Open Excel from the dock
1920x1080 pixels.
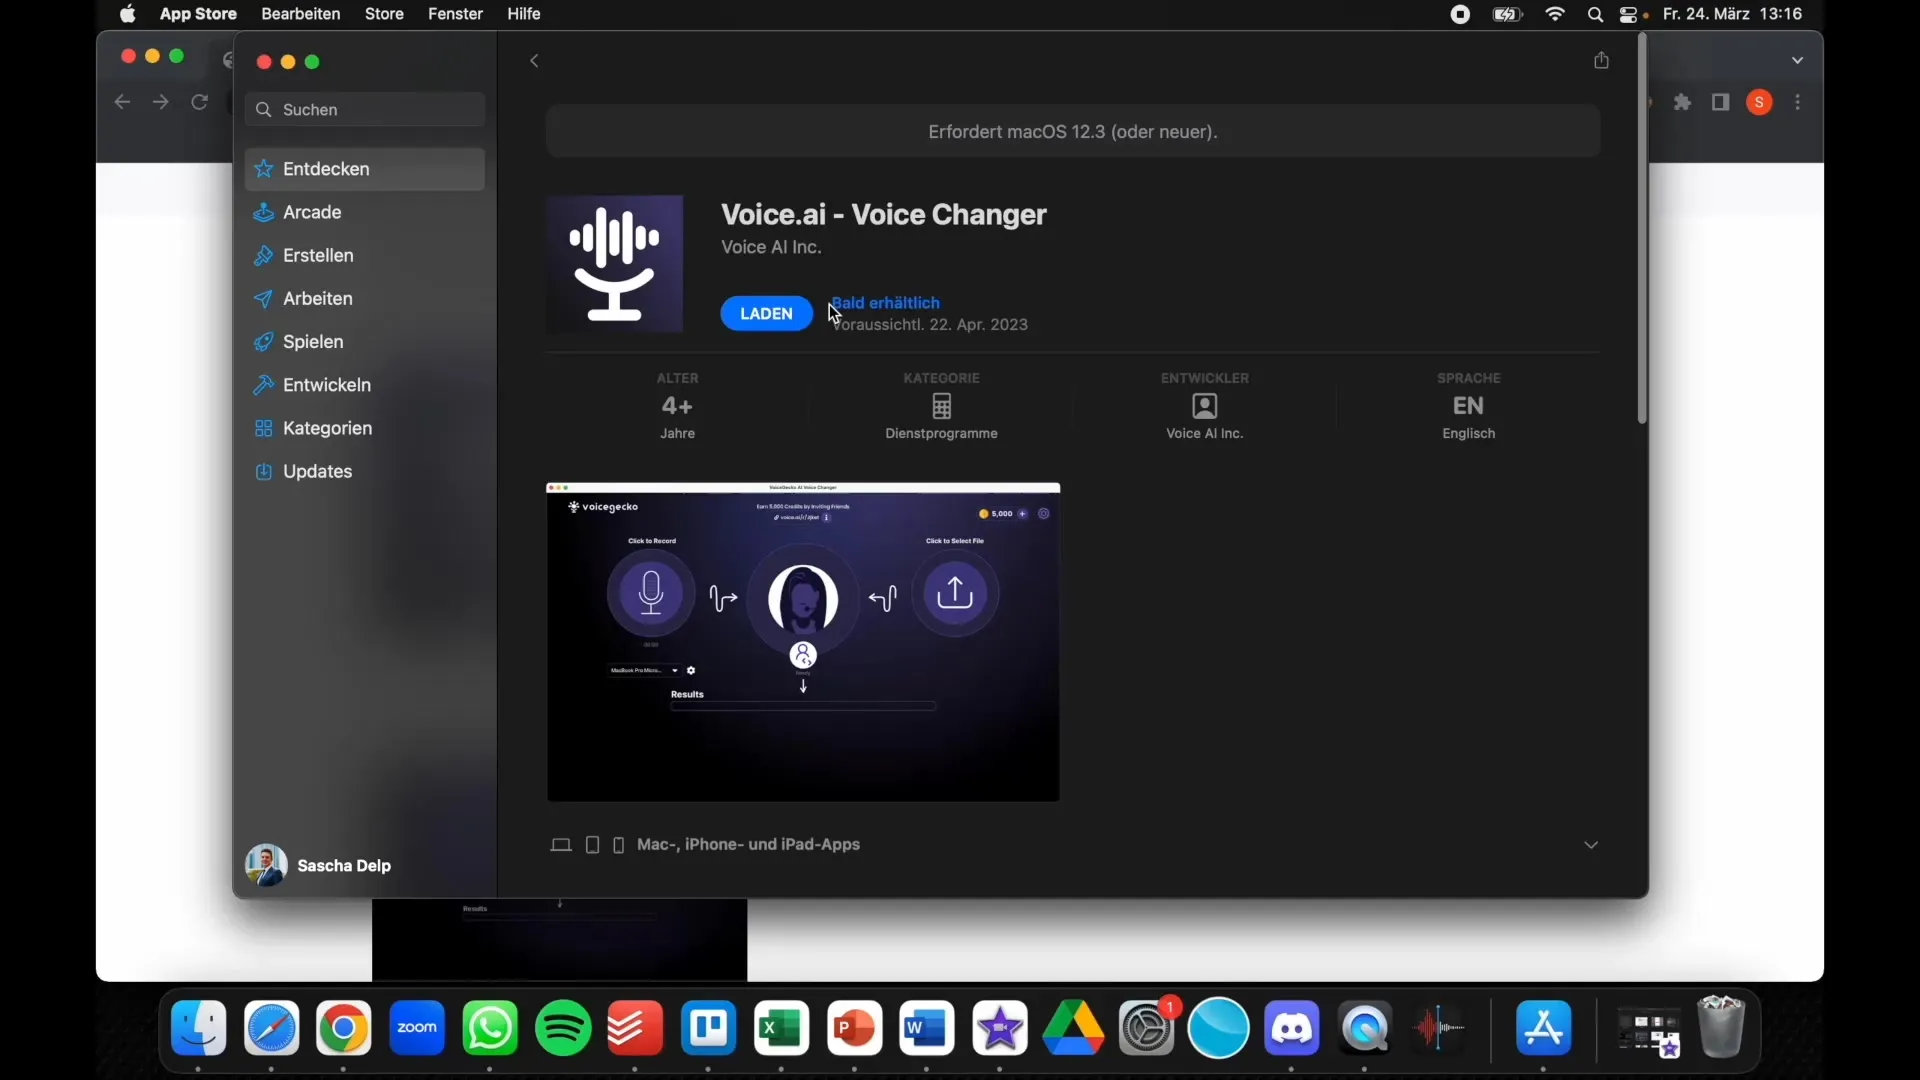(782, 1030)
